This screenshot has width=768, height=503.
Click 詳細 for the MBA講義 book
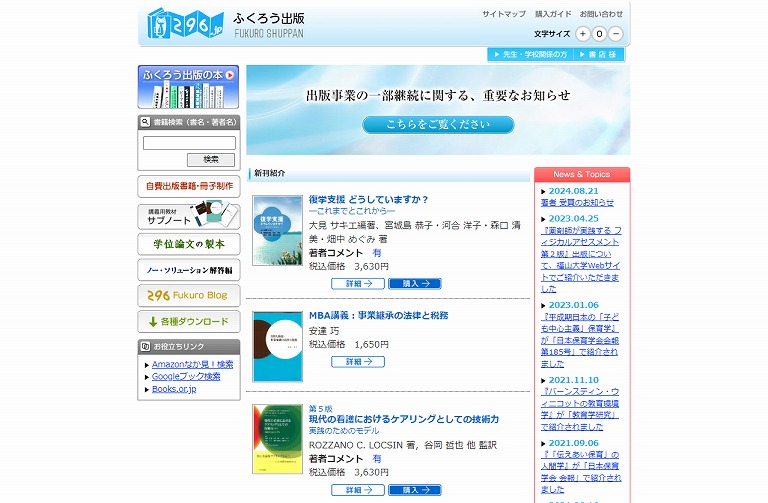(357, 362)
